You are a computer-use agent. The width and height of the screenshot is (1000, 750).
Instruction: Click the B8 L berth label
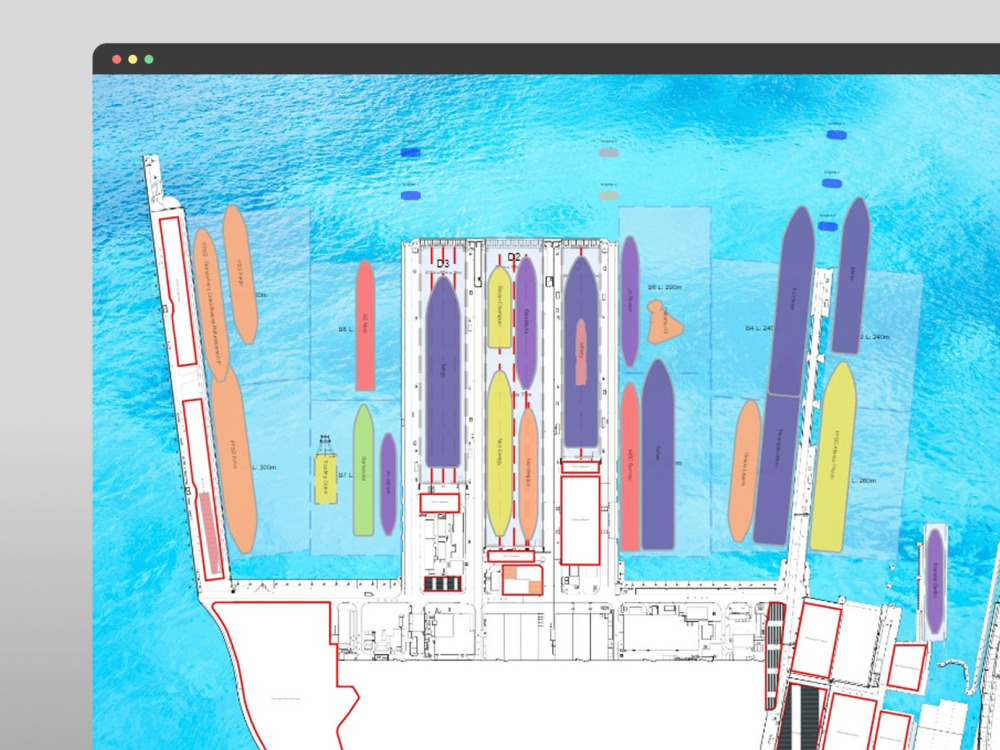click(x=345, y=330)
